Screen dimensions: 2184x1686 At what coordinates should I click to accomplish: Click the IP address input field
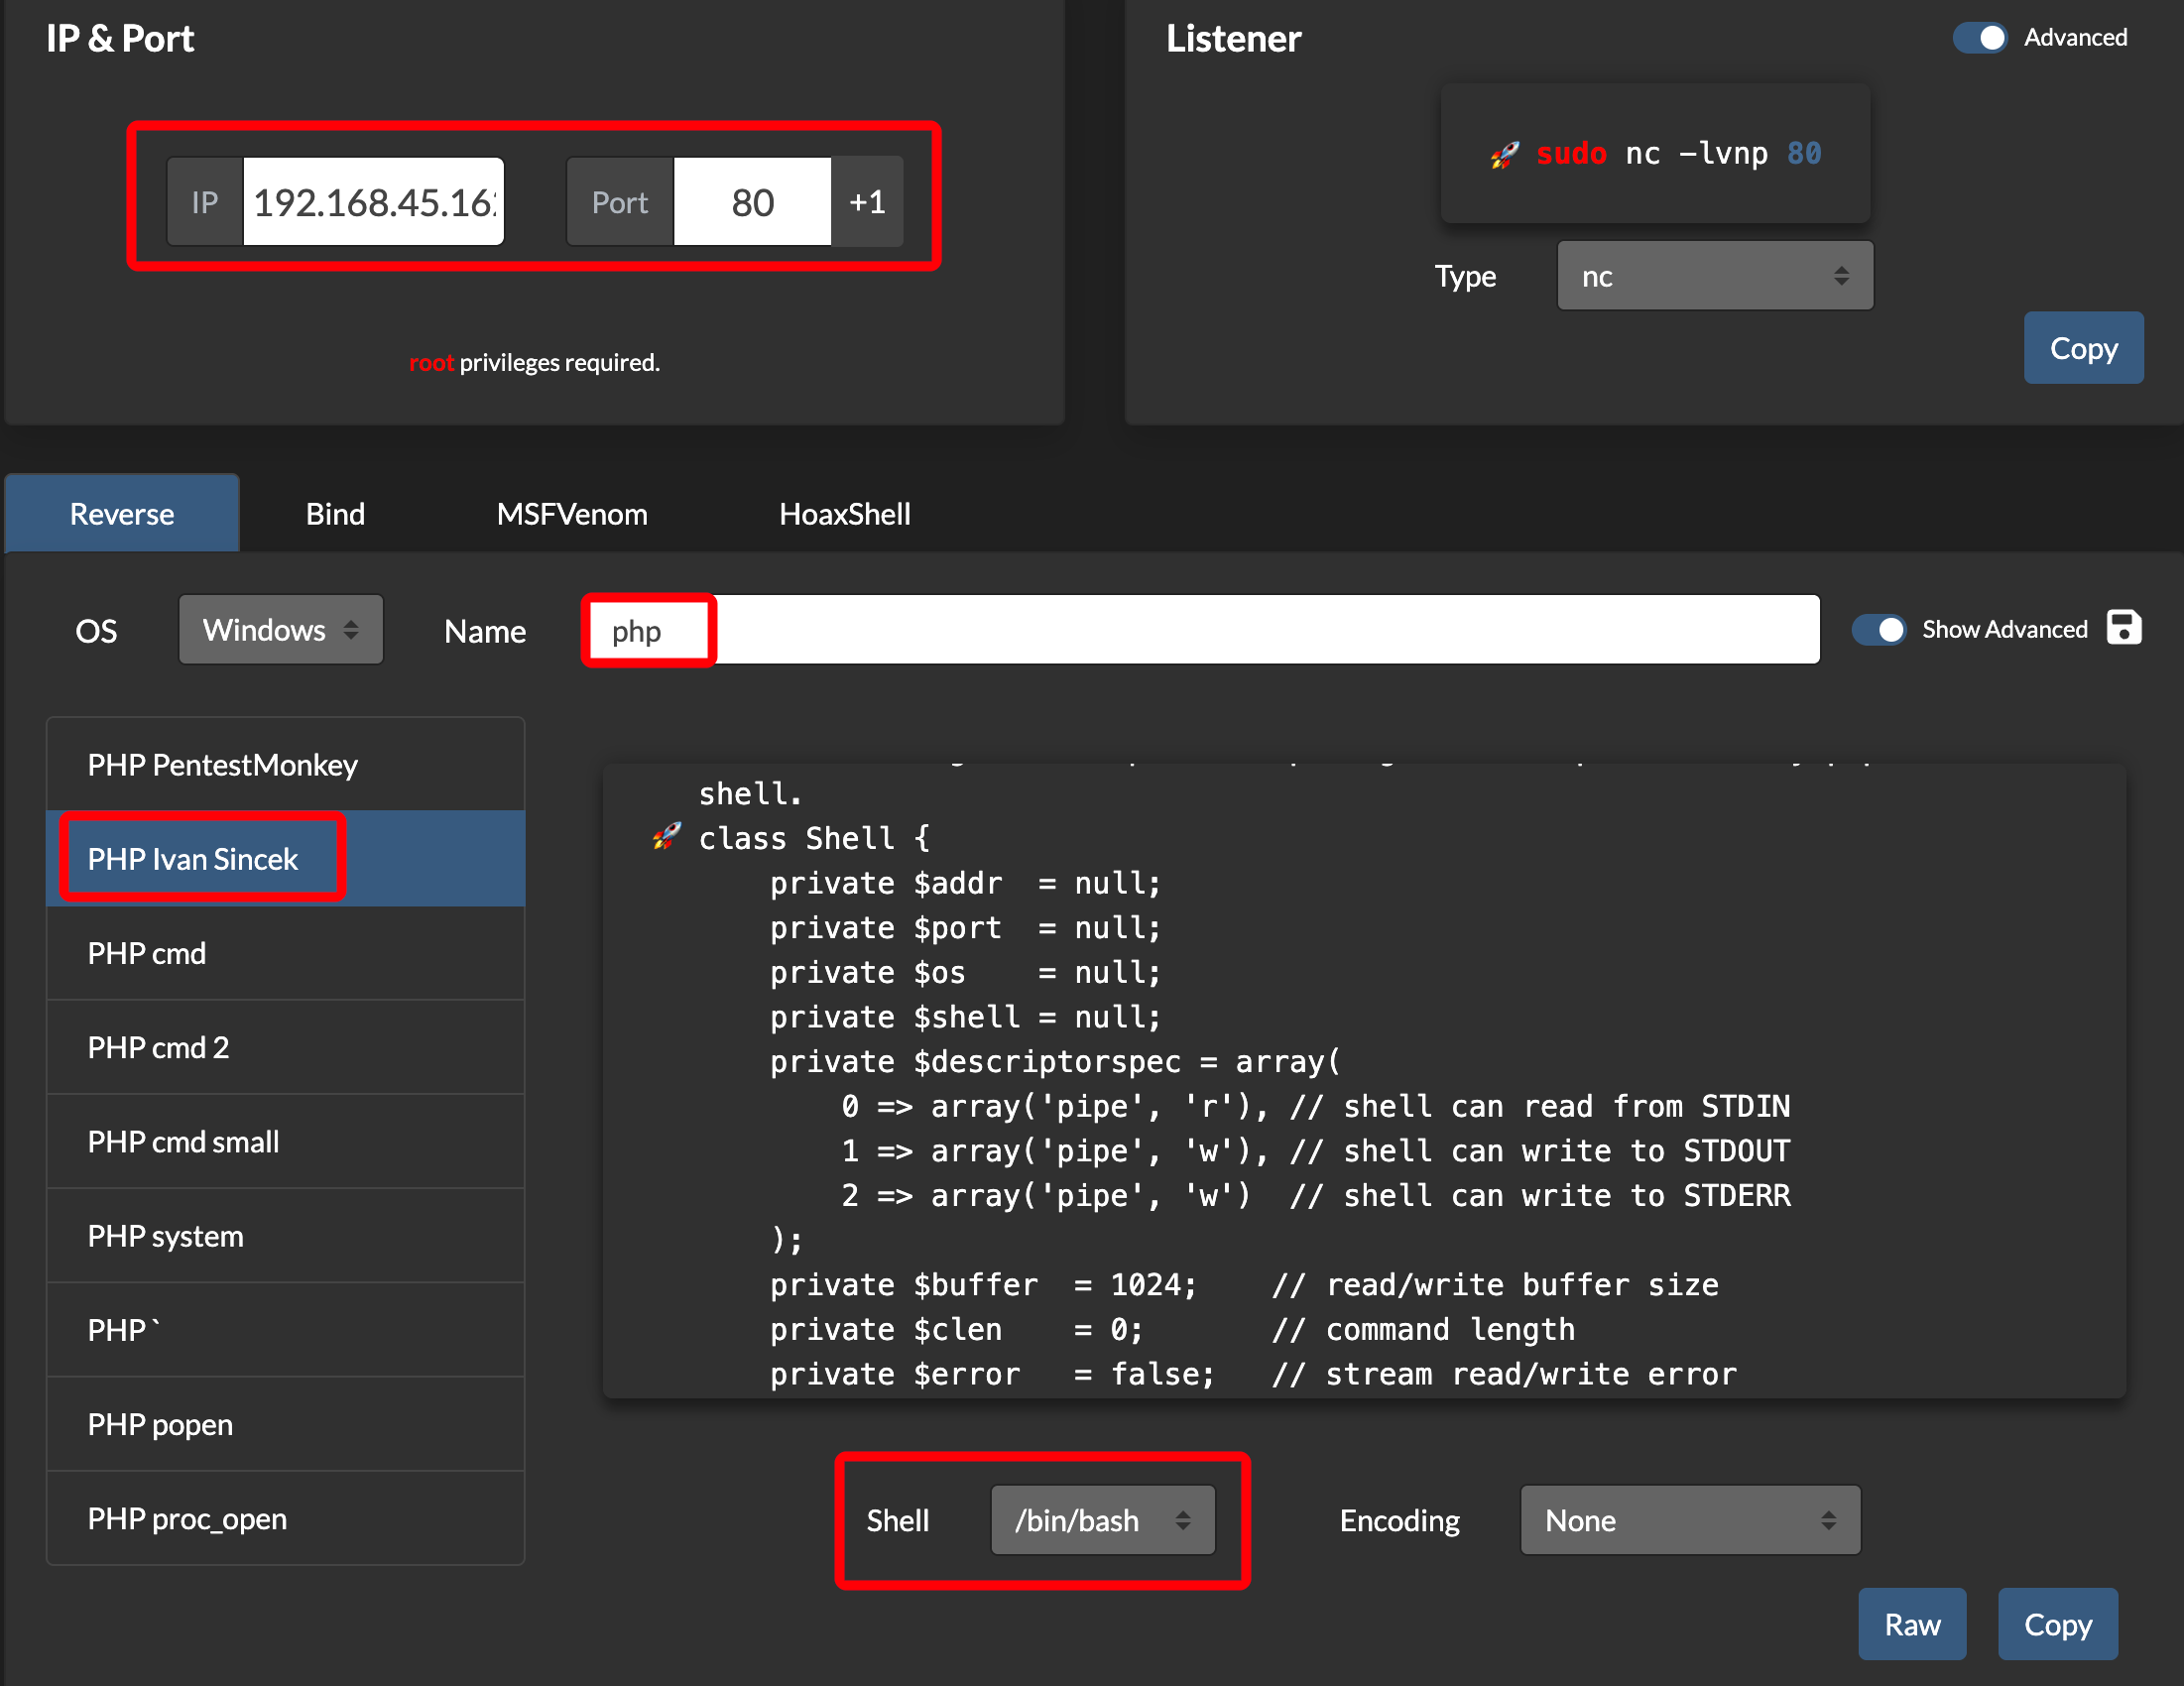click(373, 202)
